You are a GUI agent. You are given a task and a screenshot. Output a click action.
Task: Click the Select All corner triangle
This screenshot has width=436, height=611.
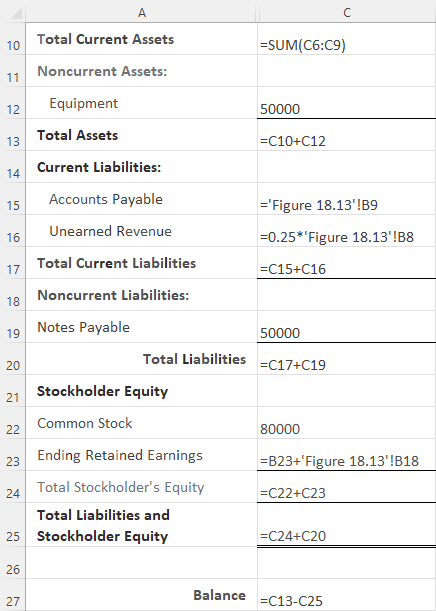coord(16,14)
